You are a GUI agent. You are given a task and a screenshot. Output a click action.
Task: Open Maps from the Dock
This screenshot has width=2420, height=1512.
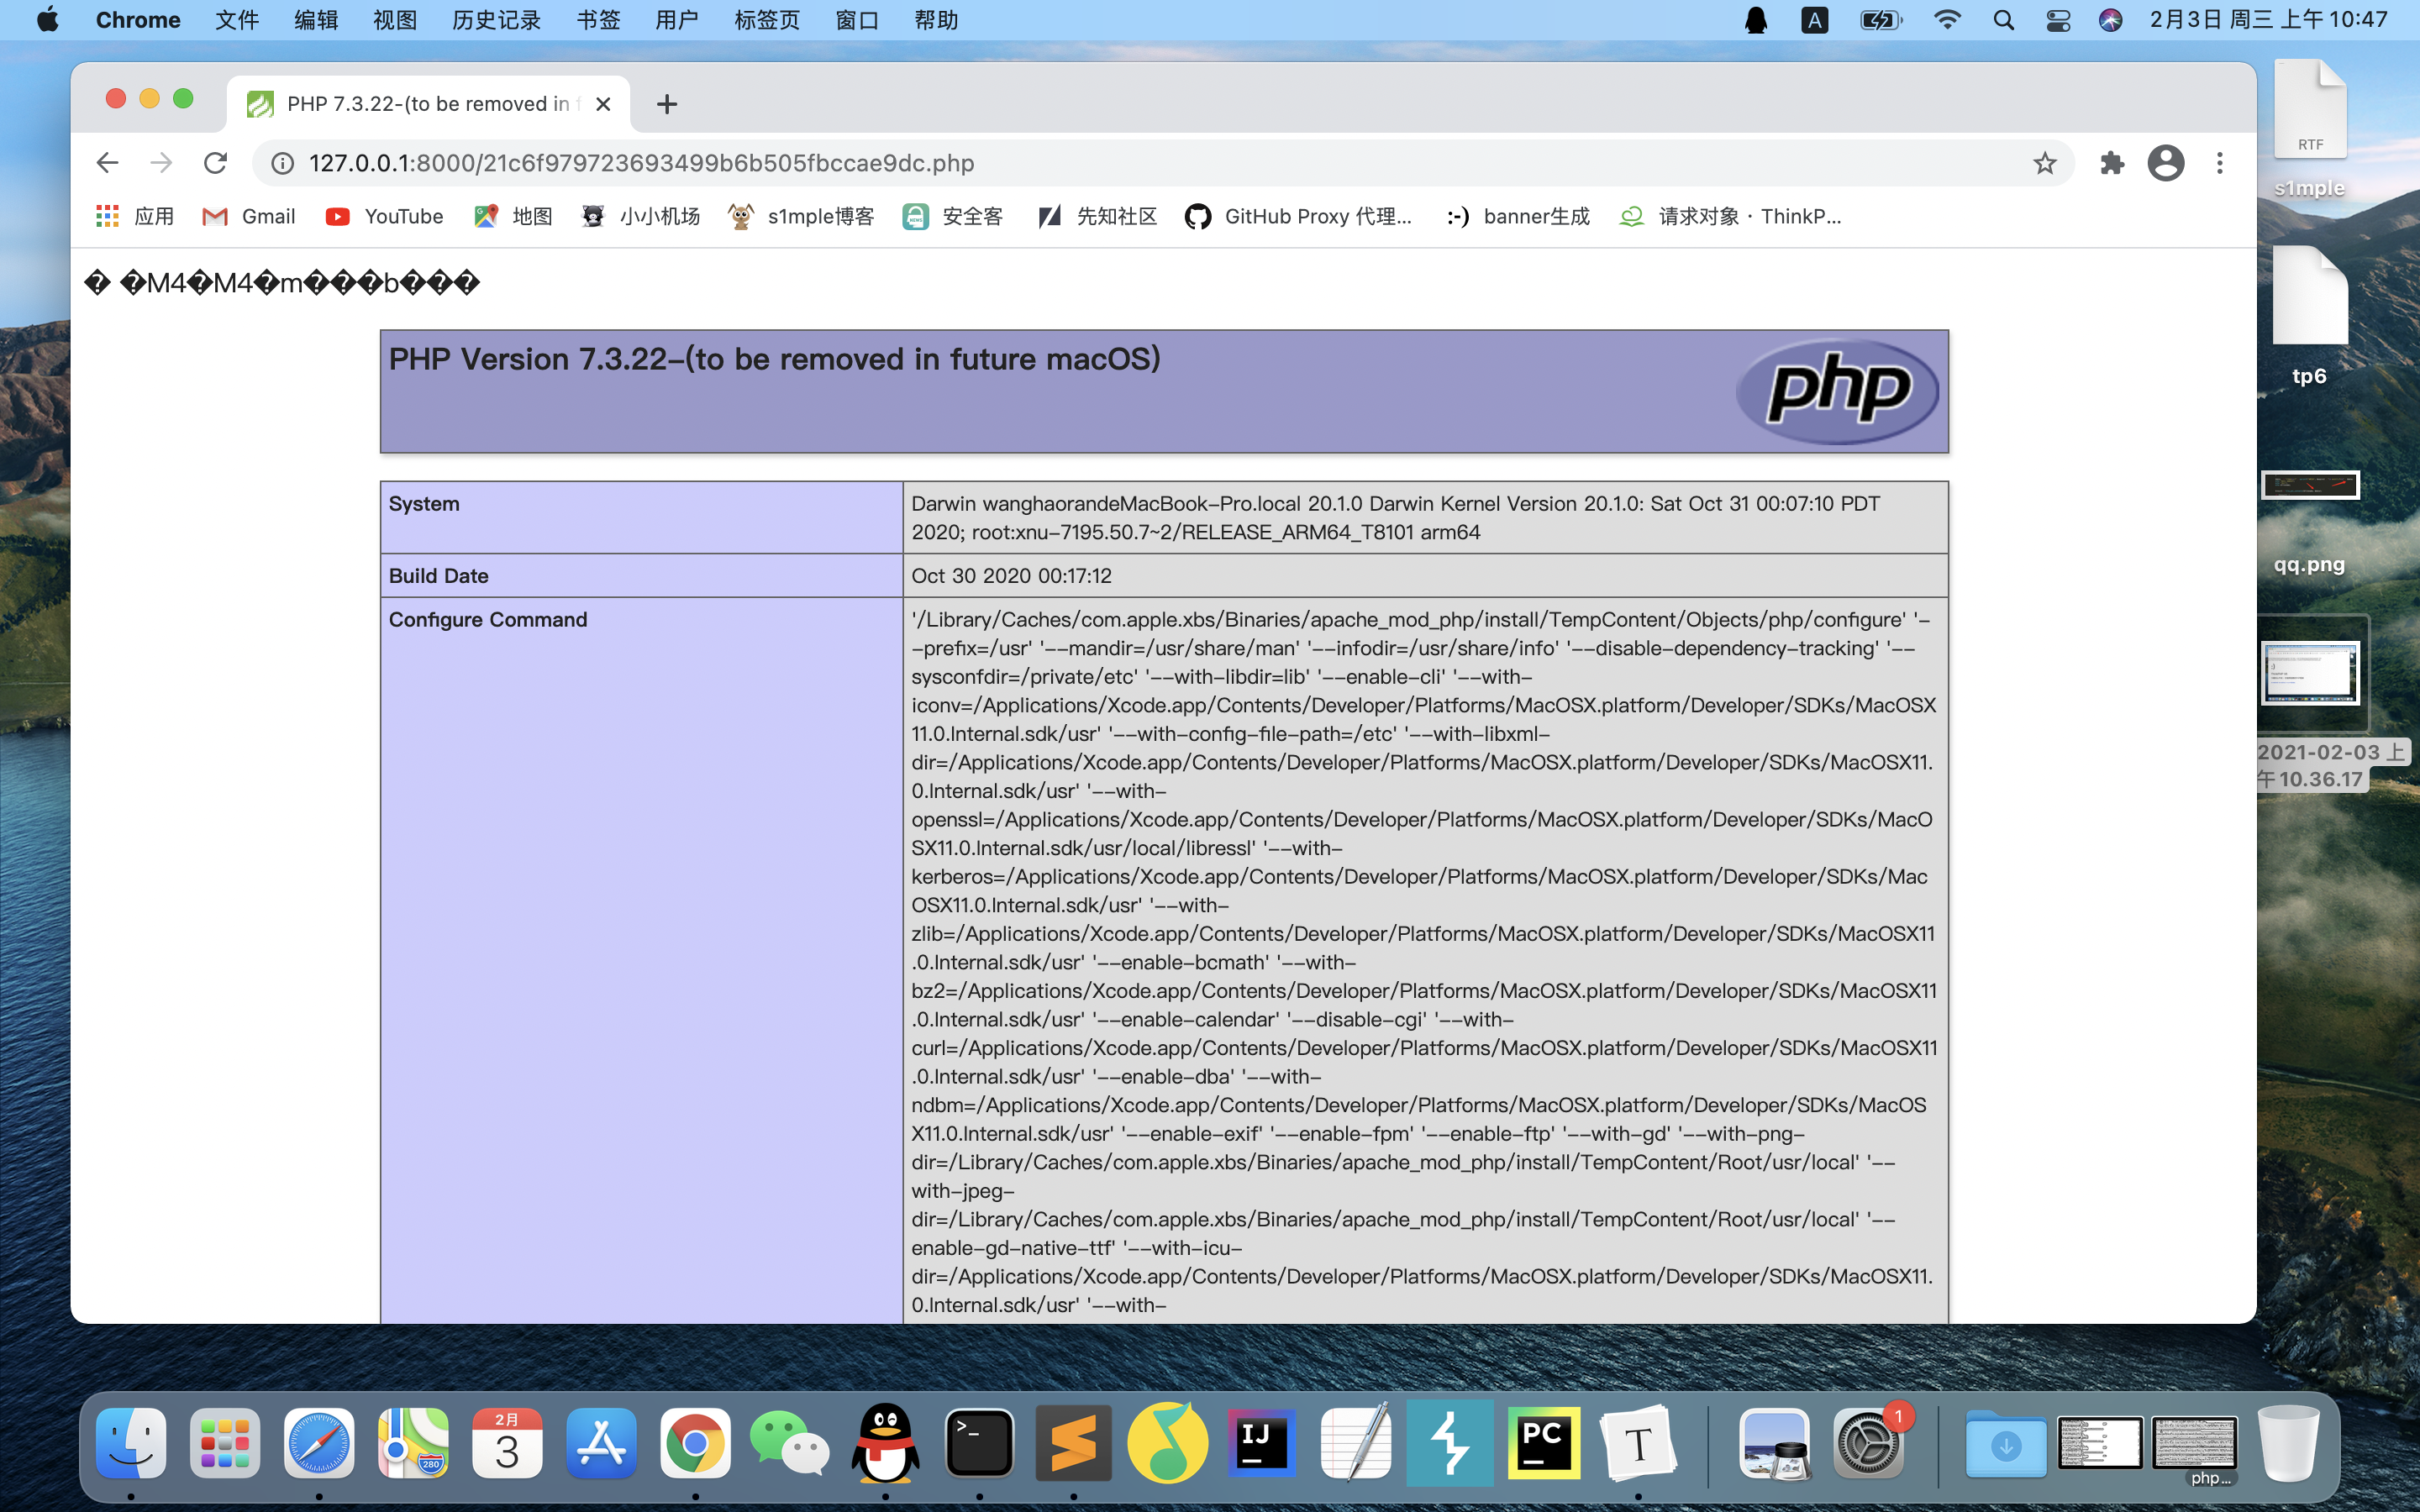[x=413, y=1443]
